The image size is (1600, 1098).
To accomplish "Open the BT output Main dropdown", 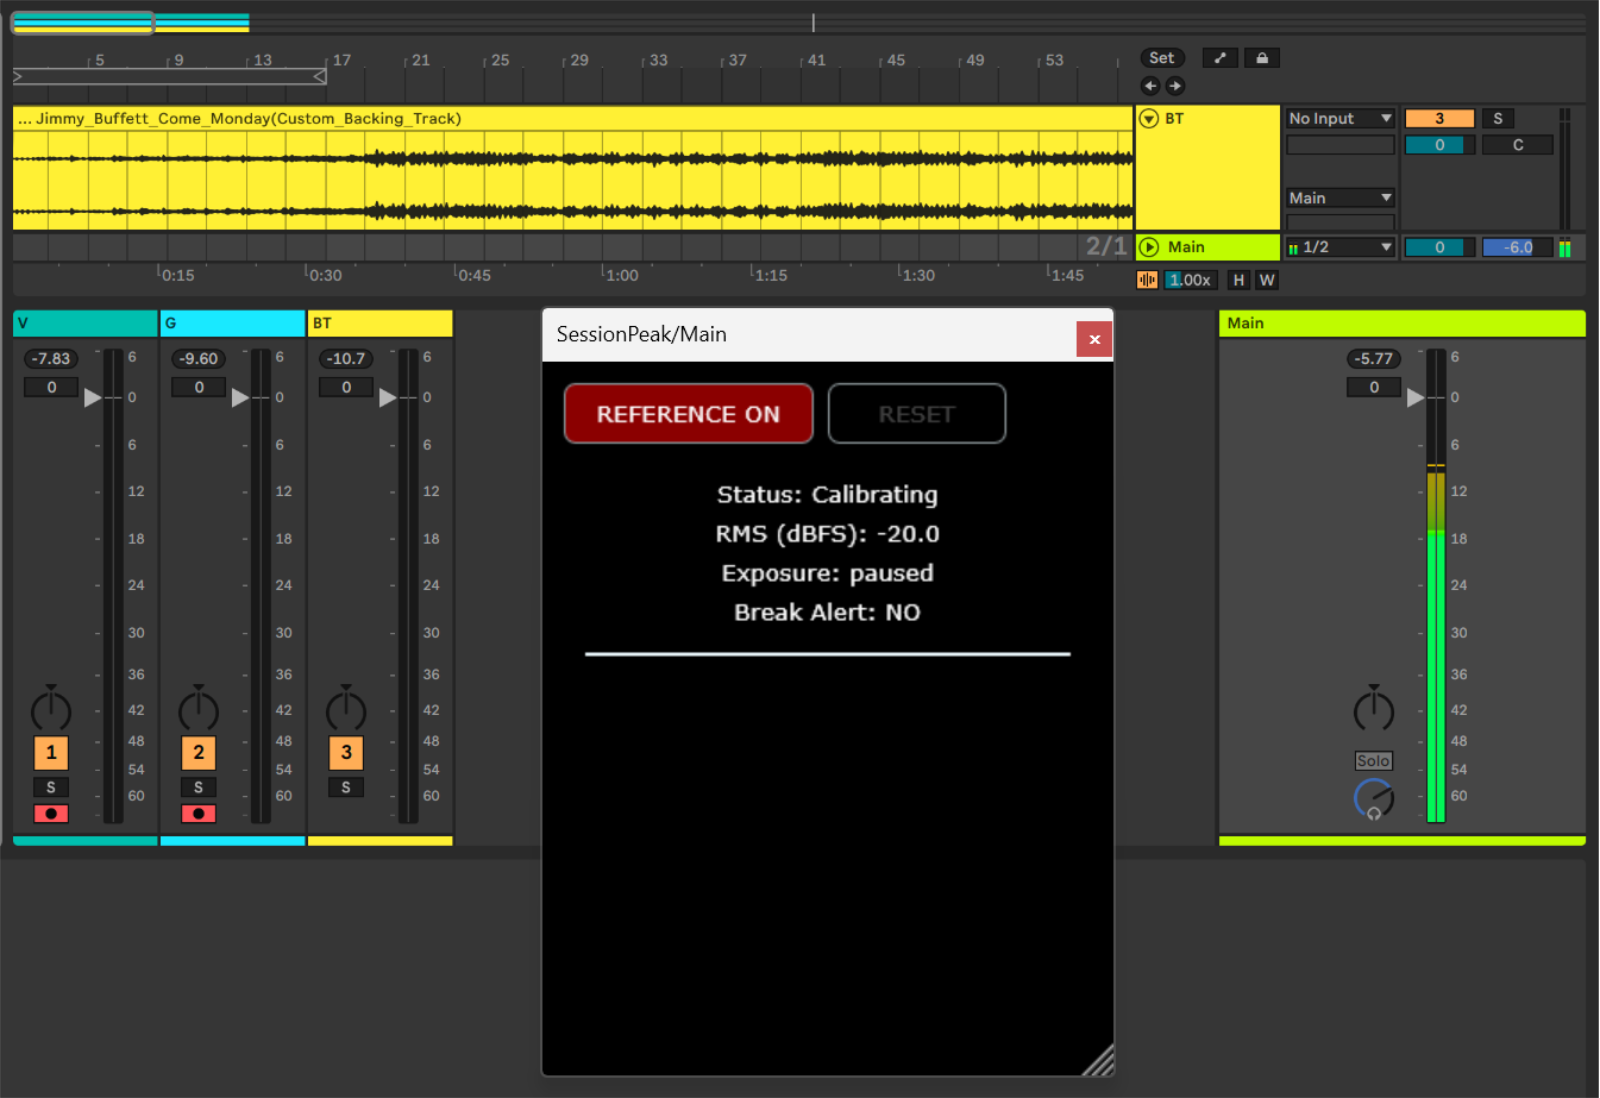I will coord(1340,198).
